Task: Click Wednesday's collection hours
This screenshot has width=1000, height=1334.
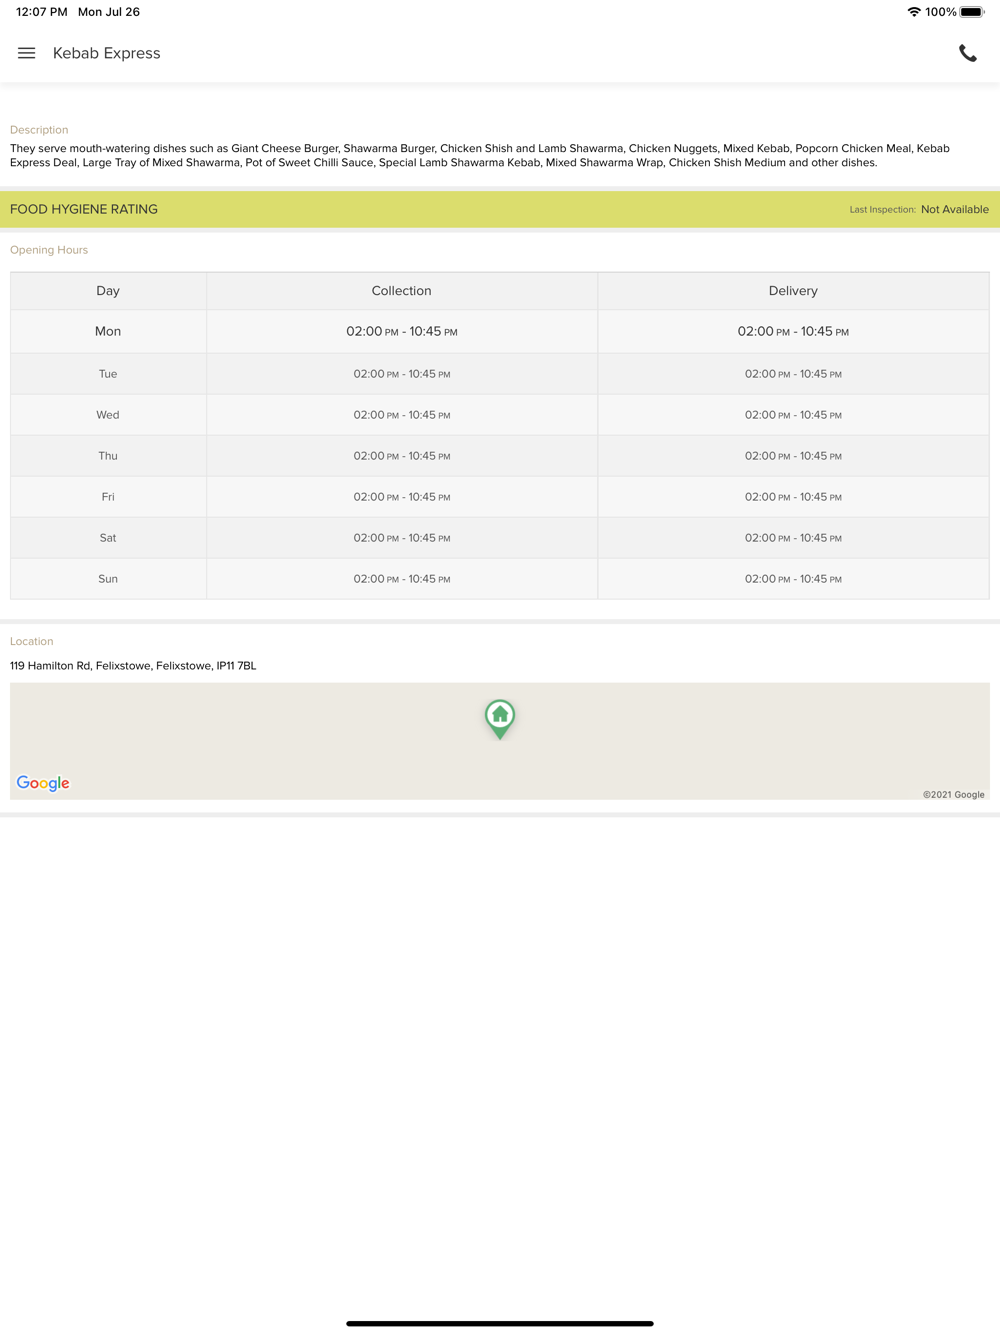Action: pos(402,415)
